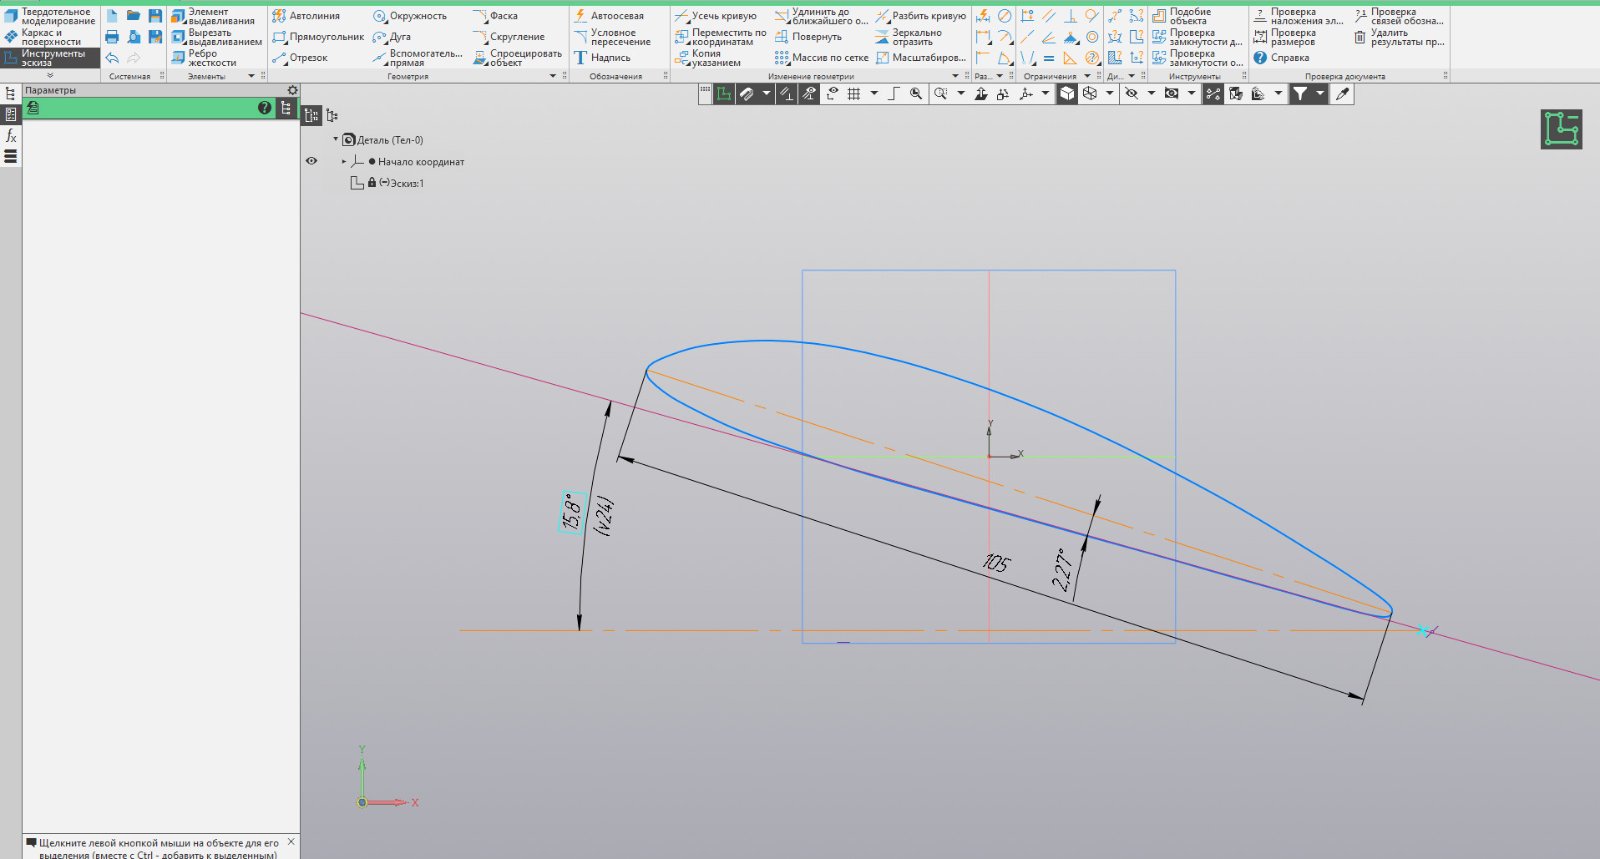Toggle the grid display in view toolbar
This screenshot has width=1600, height=859.
pos(854,94)
